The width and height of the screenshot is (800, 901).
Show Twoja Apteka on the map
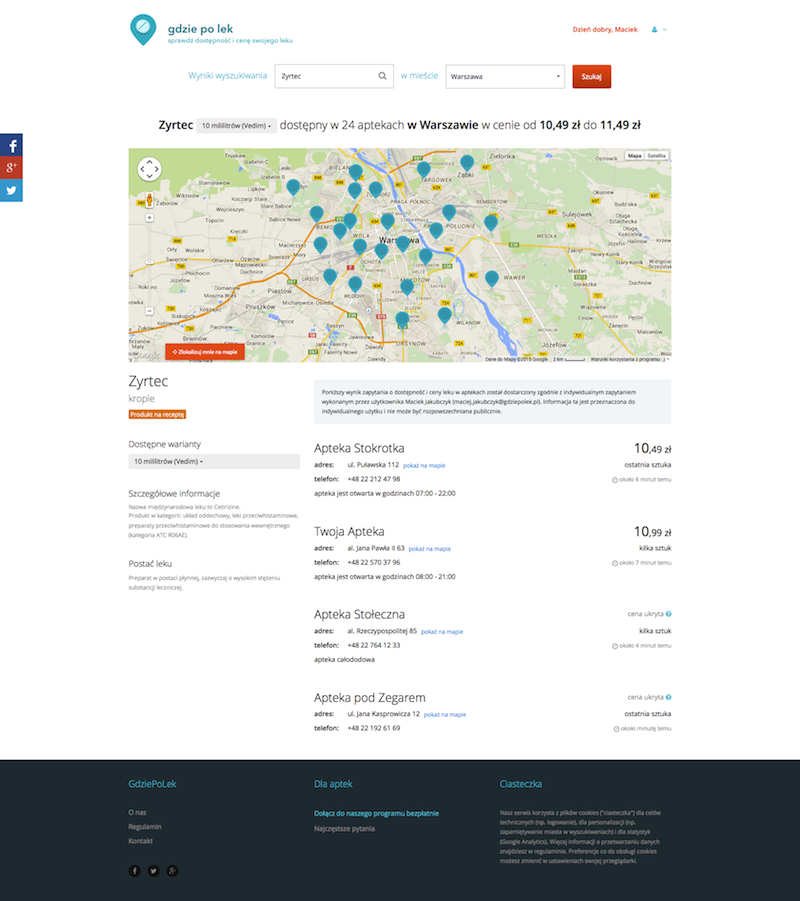click(x=429, y=549)
